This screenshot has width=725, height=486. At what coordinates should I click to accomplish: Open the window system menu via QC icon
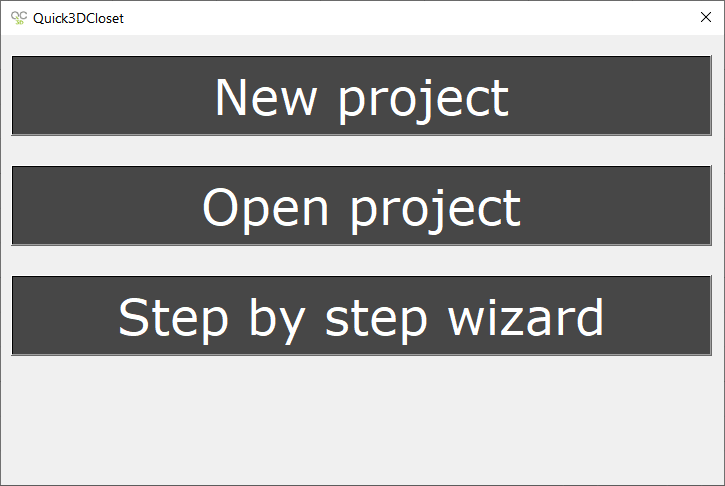(18, 18)
